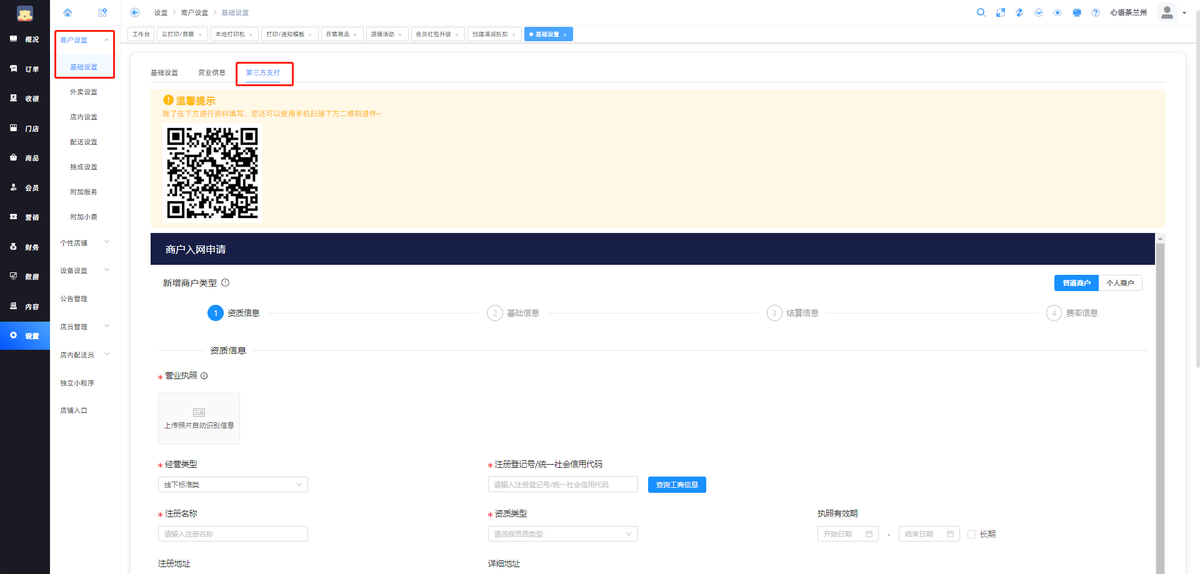This screenshot has height=574, width=1200.
Task: Open 独立小程序 in the submenu
Action: tap(76, 383)
